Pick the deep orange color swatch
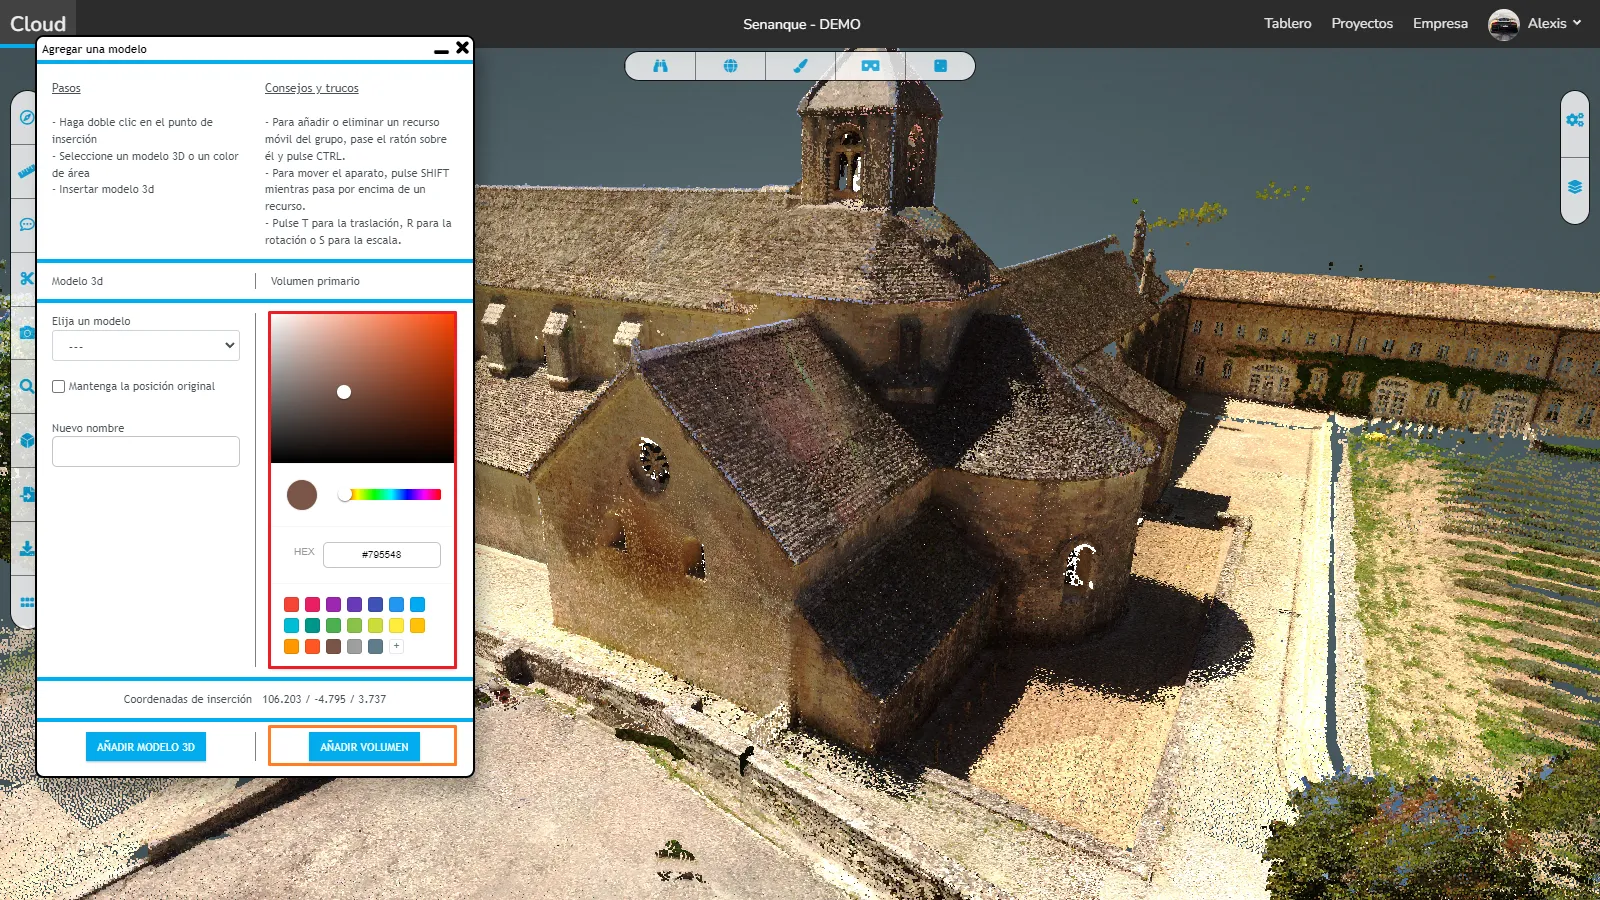Image resolution: width=1600 pixels, height=900 pixels. pyautogui.click(x=312, y=646)
